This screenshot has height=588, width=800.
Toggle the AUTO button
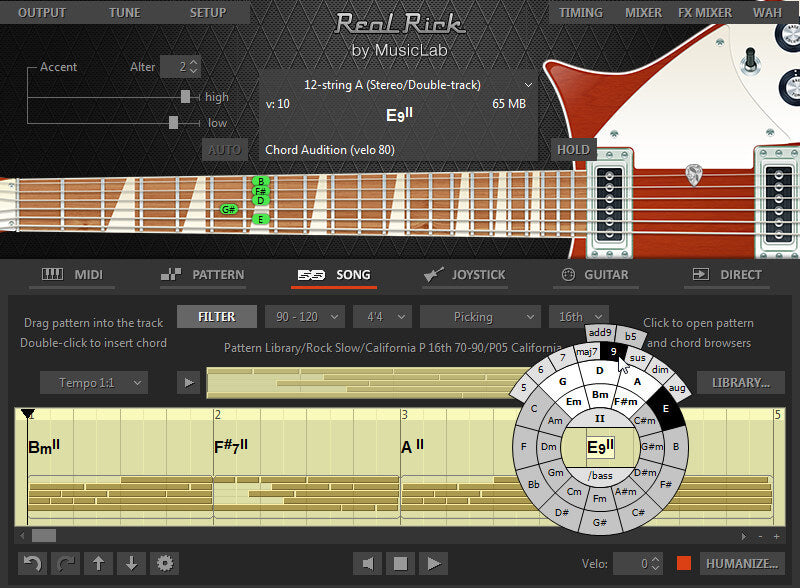(224, 150)
